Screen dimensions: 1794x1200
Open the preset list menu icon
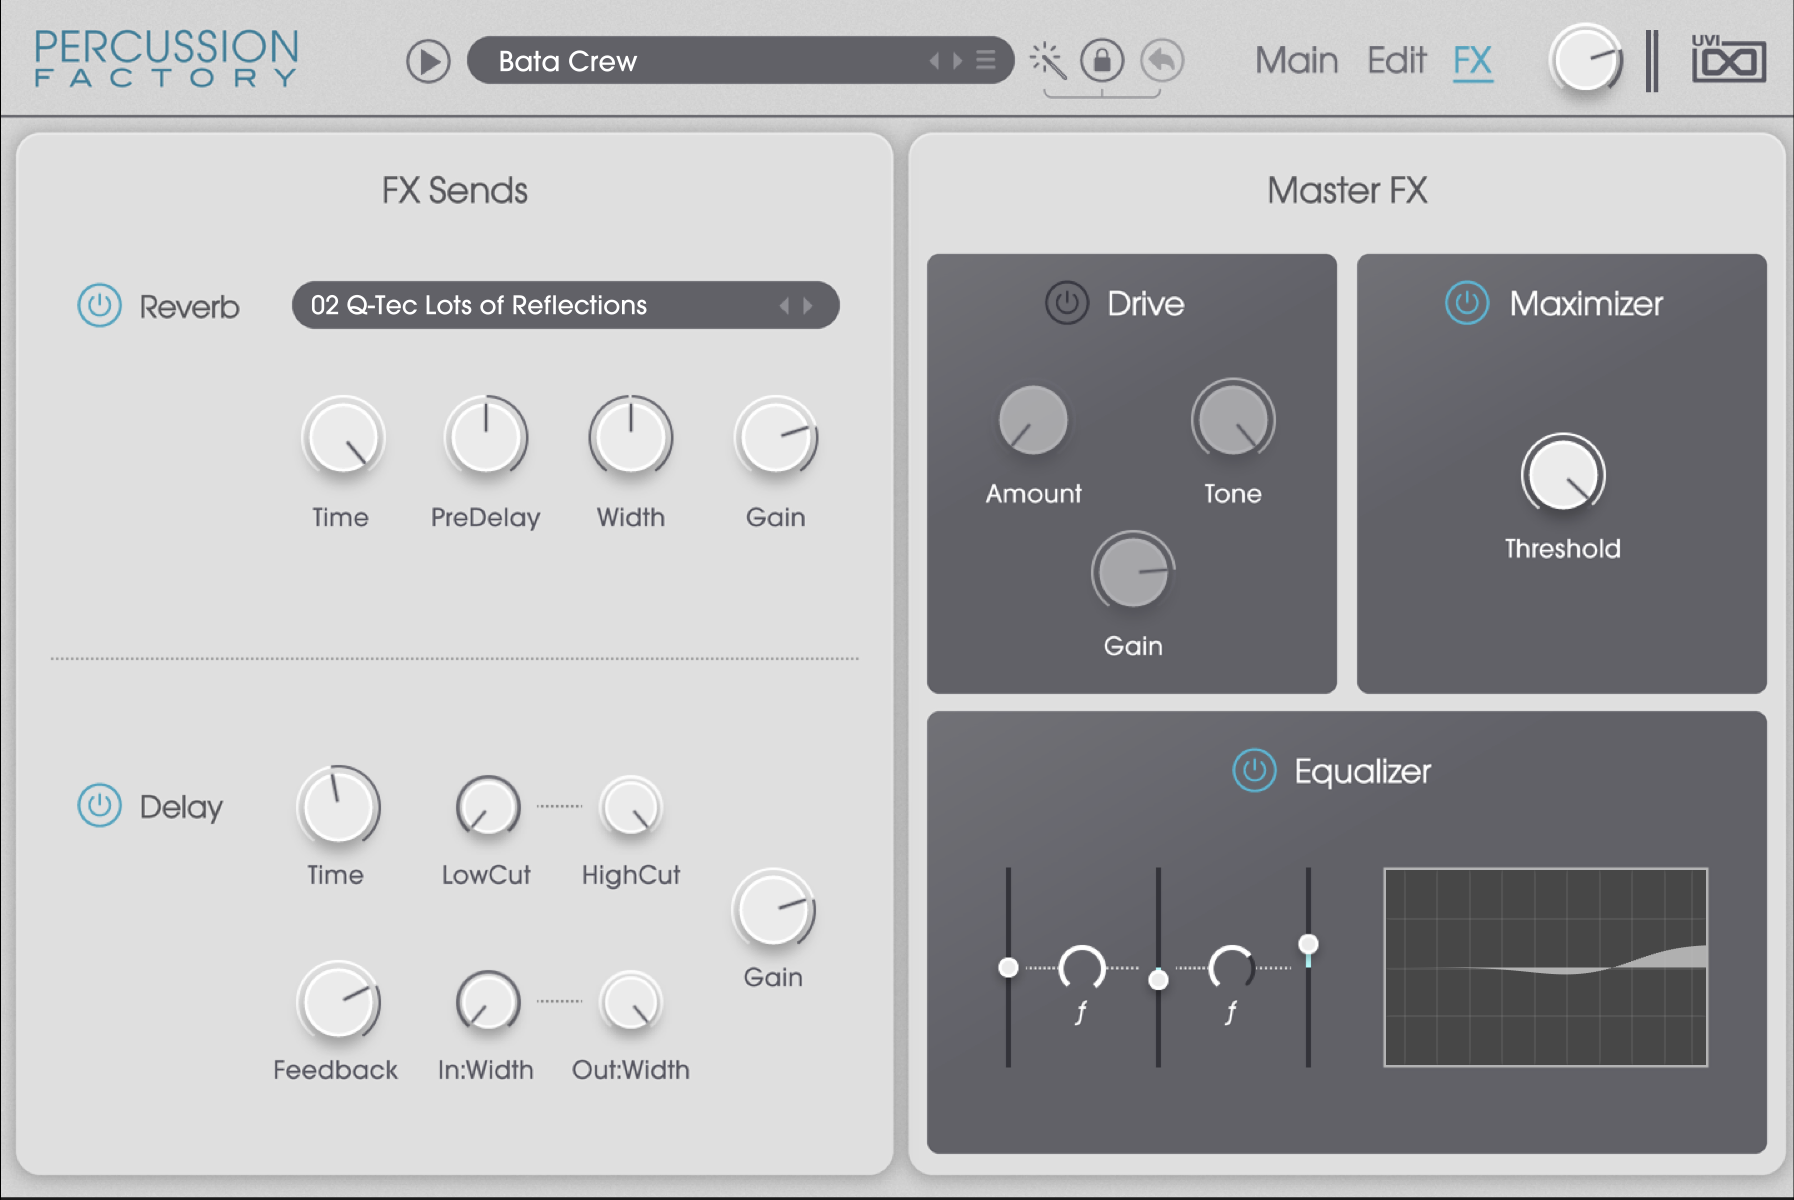(x=986, y=61)
